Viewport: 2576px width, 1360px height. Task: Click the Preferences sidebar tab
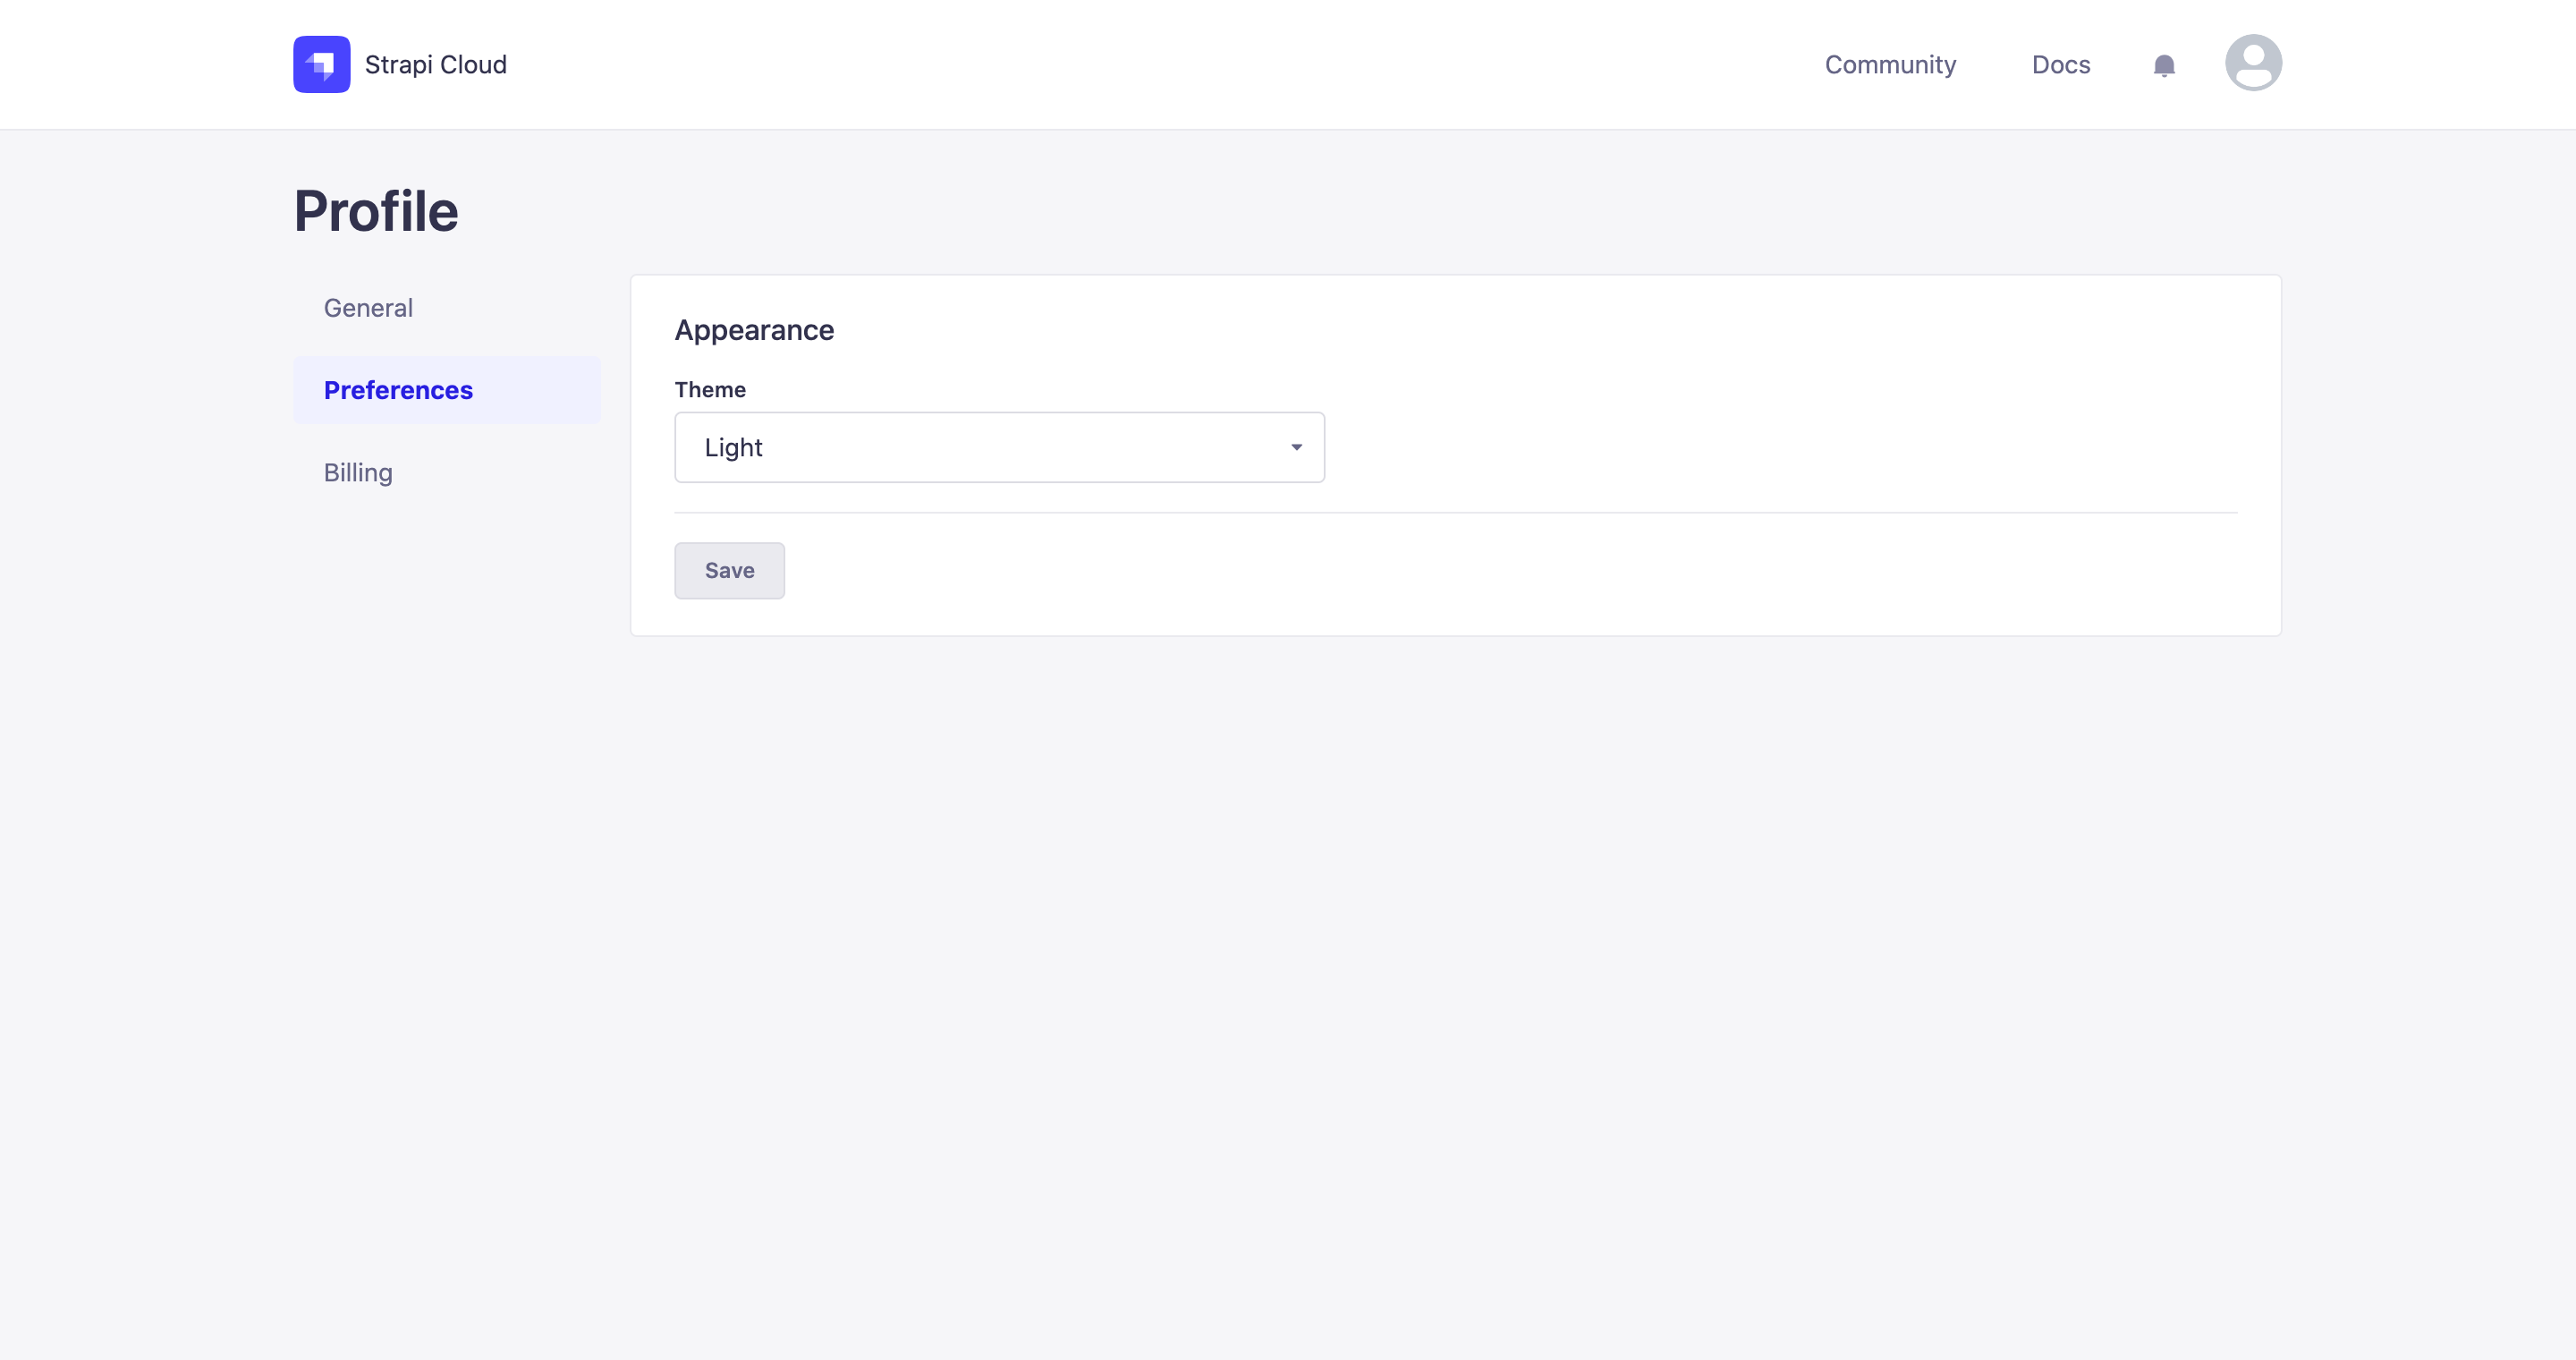click(399, 390)
